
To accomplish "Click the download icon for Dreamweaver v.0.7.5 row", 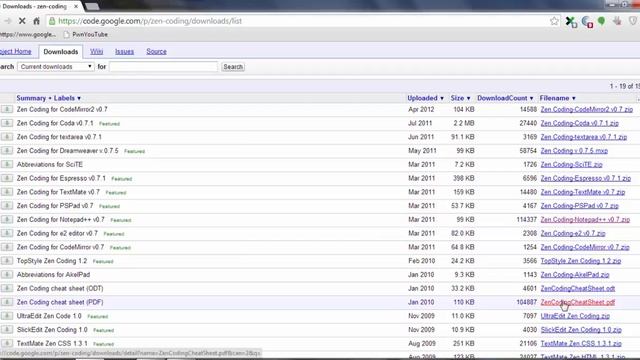I will pyautogui.click(x=7, y=151).
